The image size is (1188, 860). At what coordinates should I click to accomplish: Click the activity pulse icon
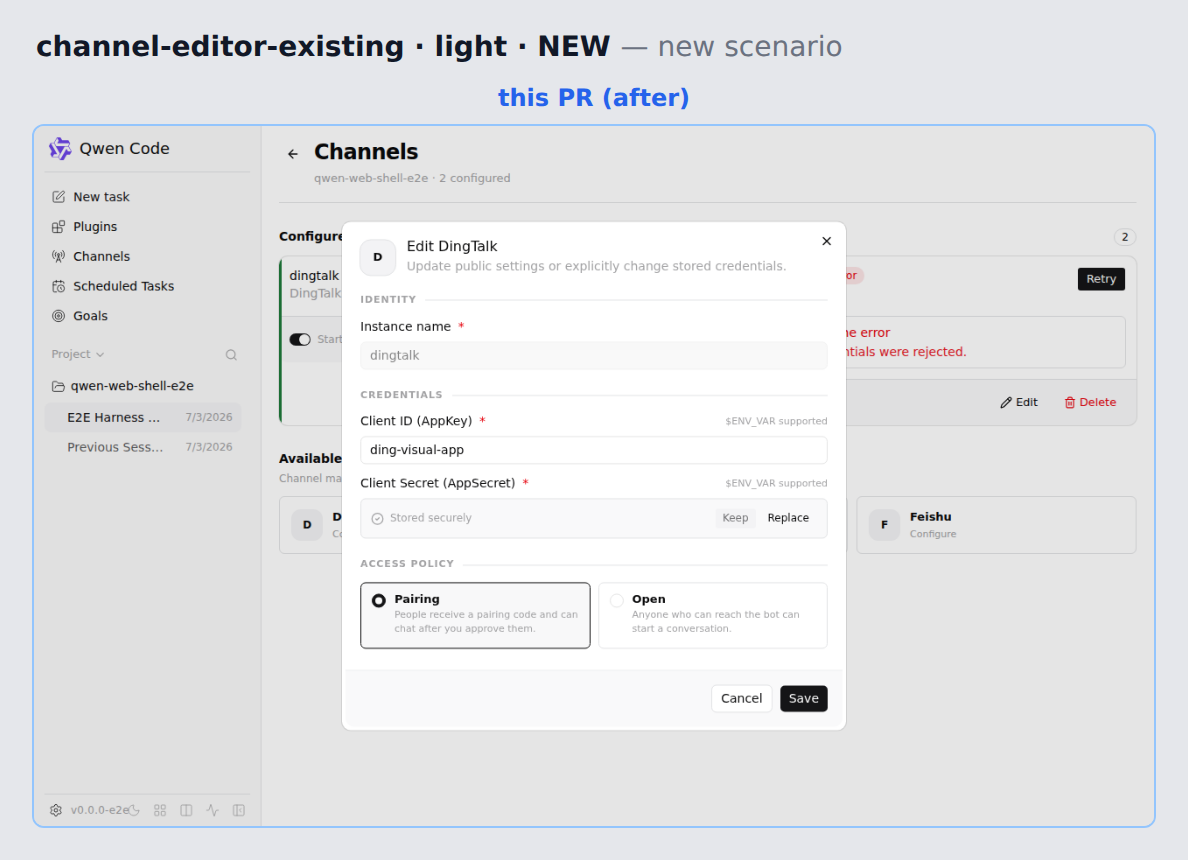click(x=213, y=810)
